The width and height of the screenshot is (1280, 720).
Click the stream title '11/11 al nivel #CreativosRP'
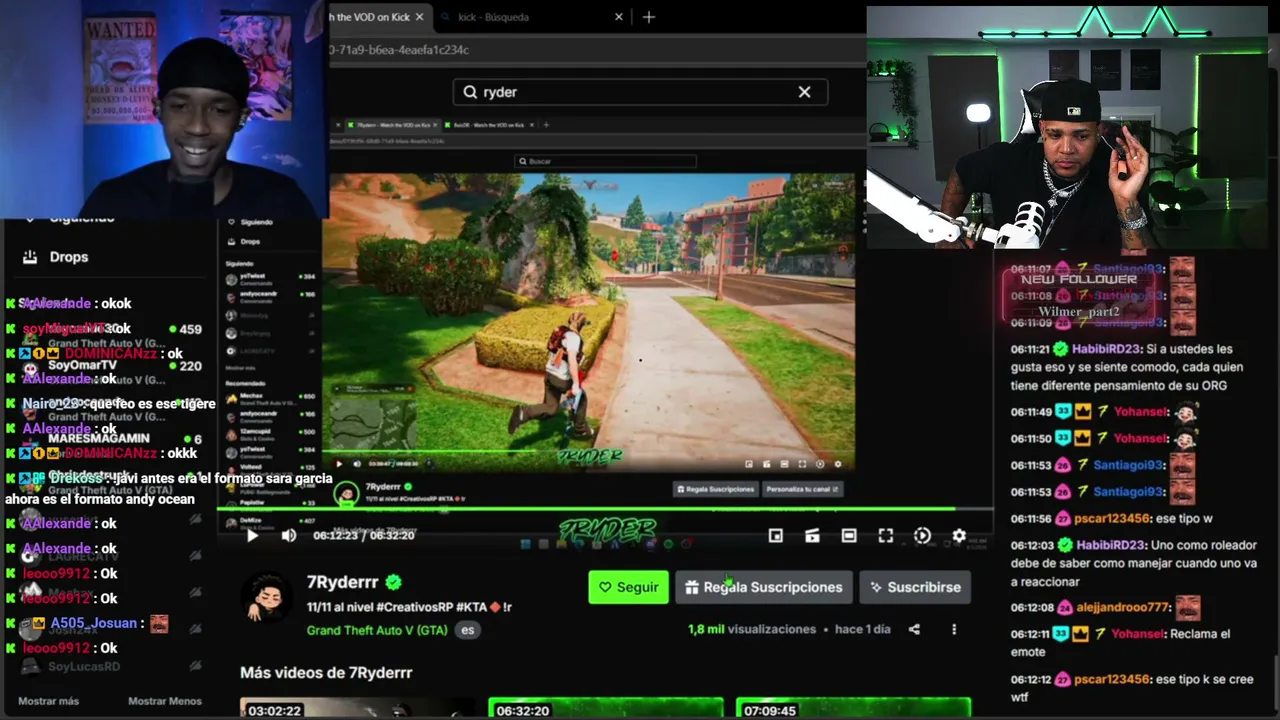click(x=409, y=607)
